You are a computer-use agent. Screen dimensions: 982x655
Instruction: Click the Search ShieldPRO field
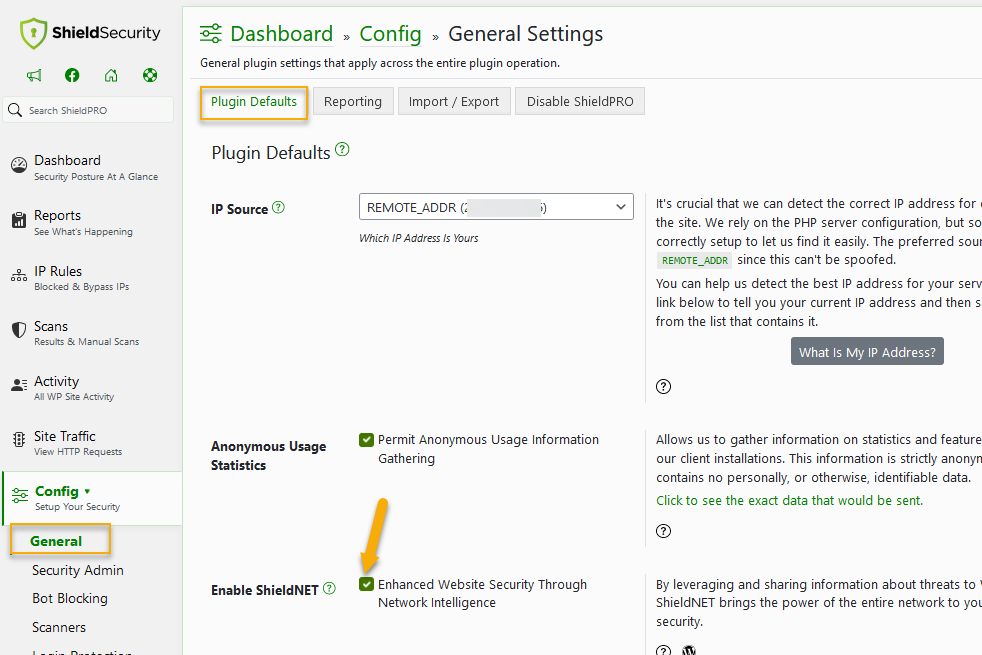point(88,110)
